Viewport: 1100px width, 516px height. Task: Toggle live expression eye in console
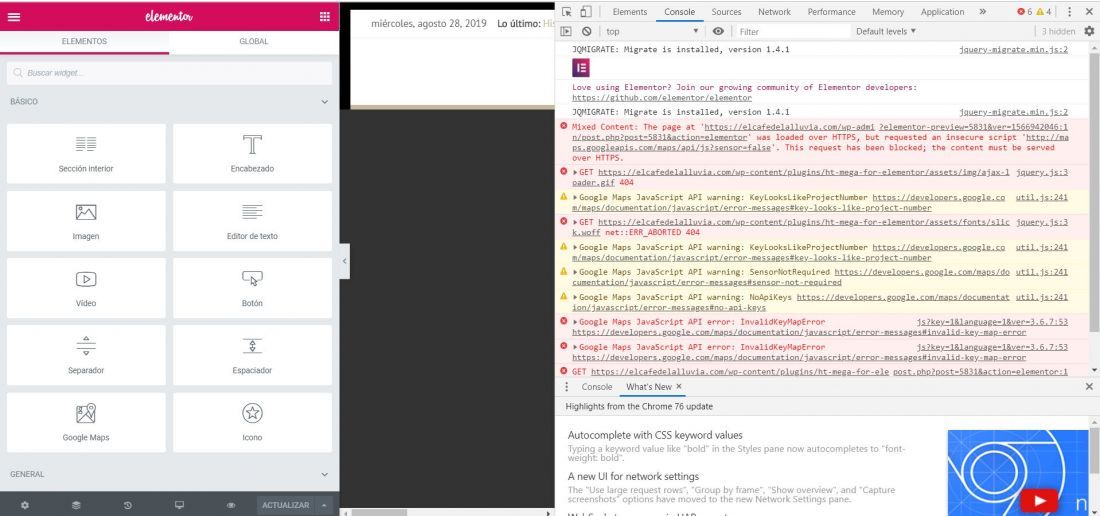[x=718, y=32]
